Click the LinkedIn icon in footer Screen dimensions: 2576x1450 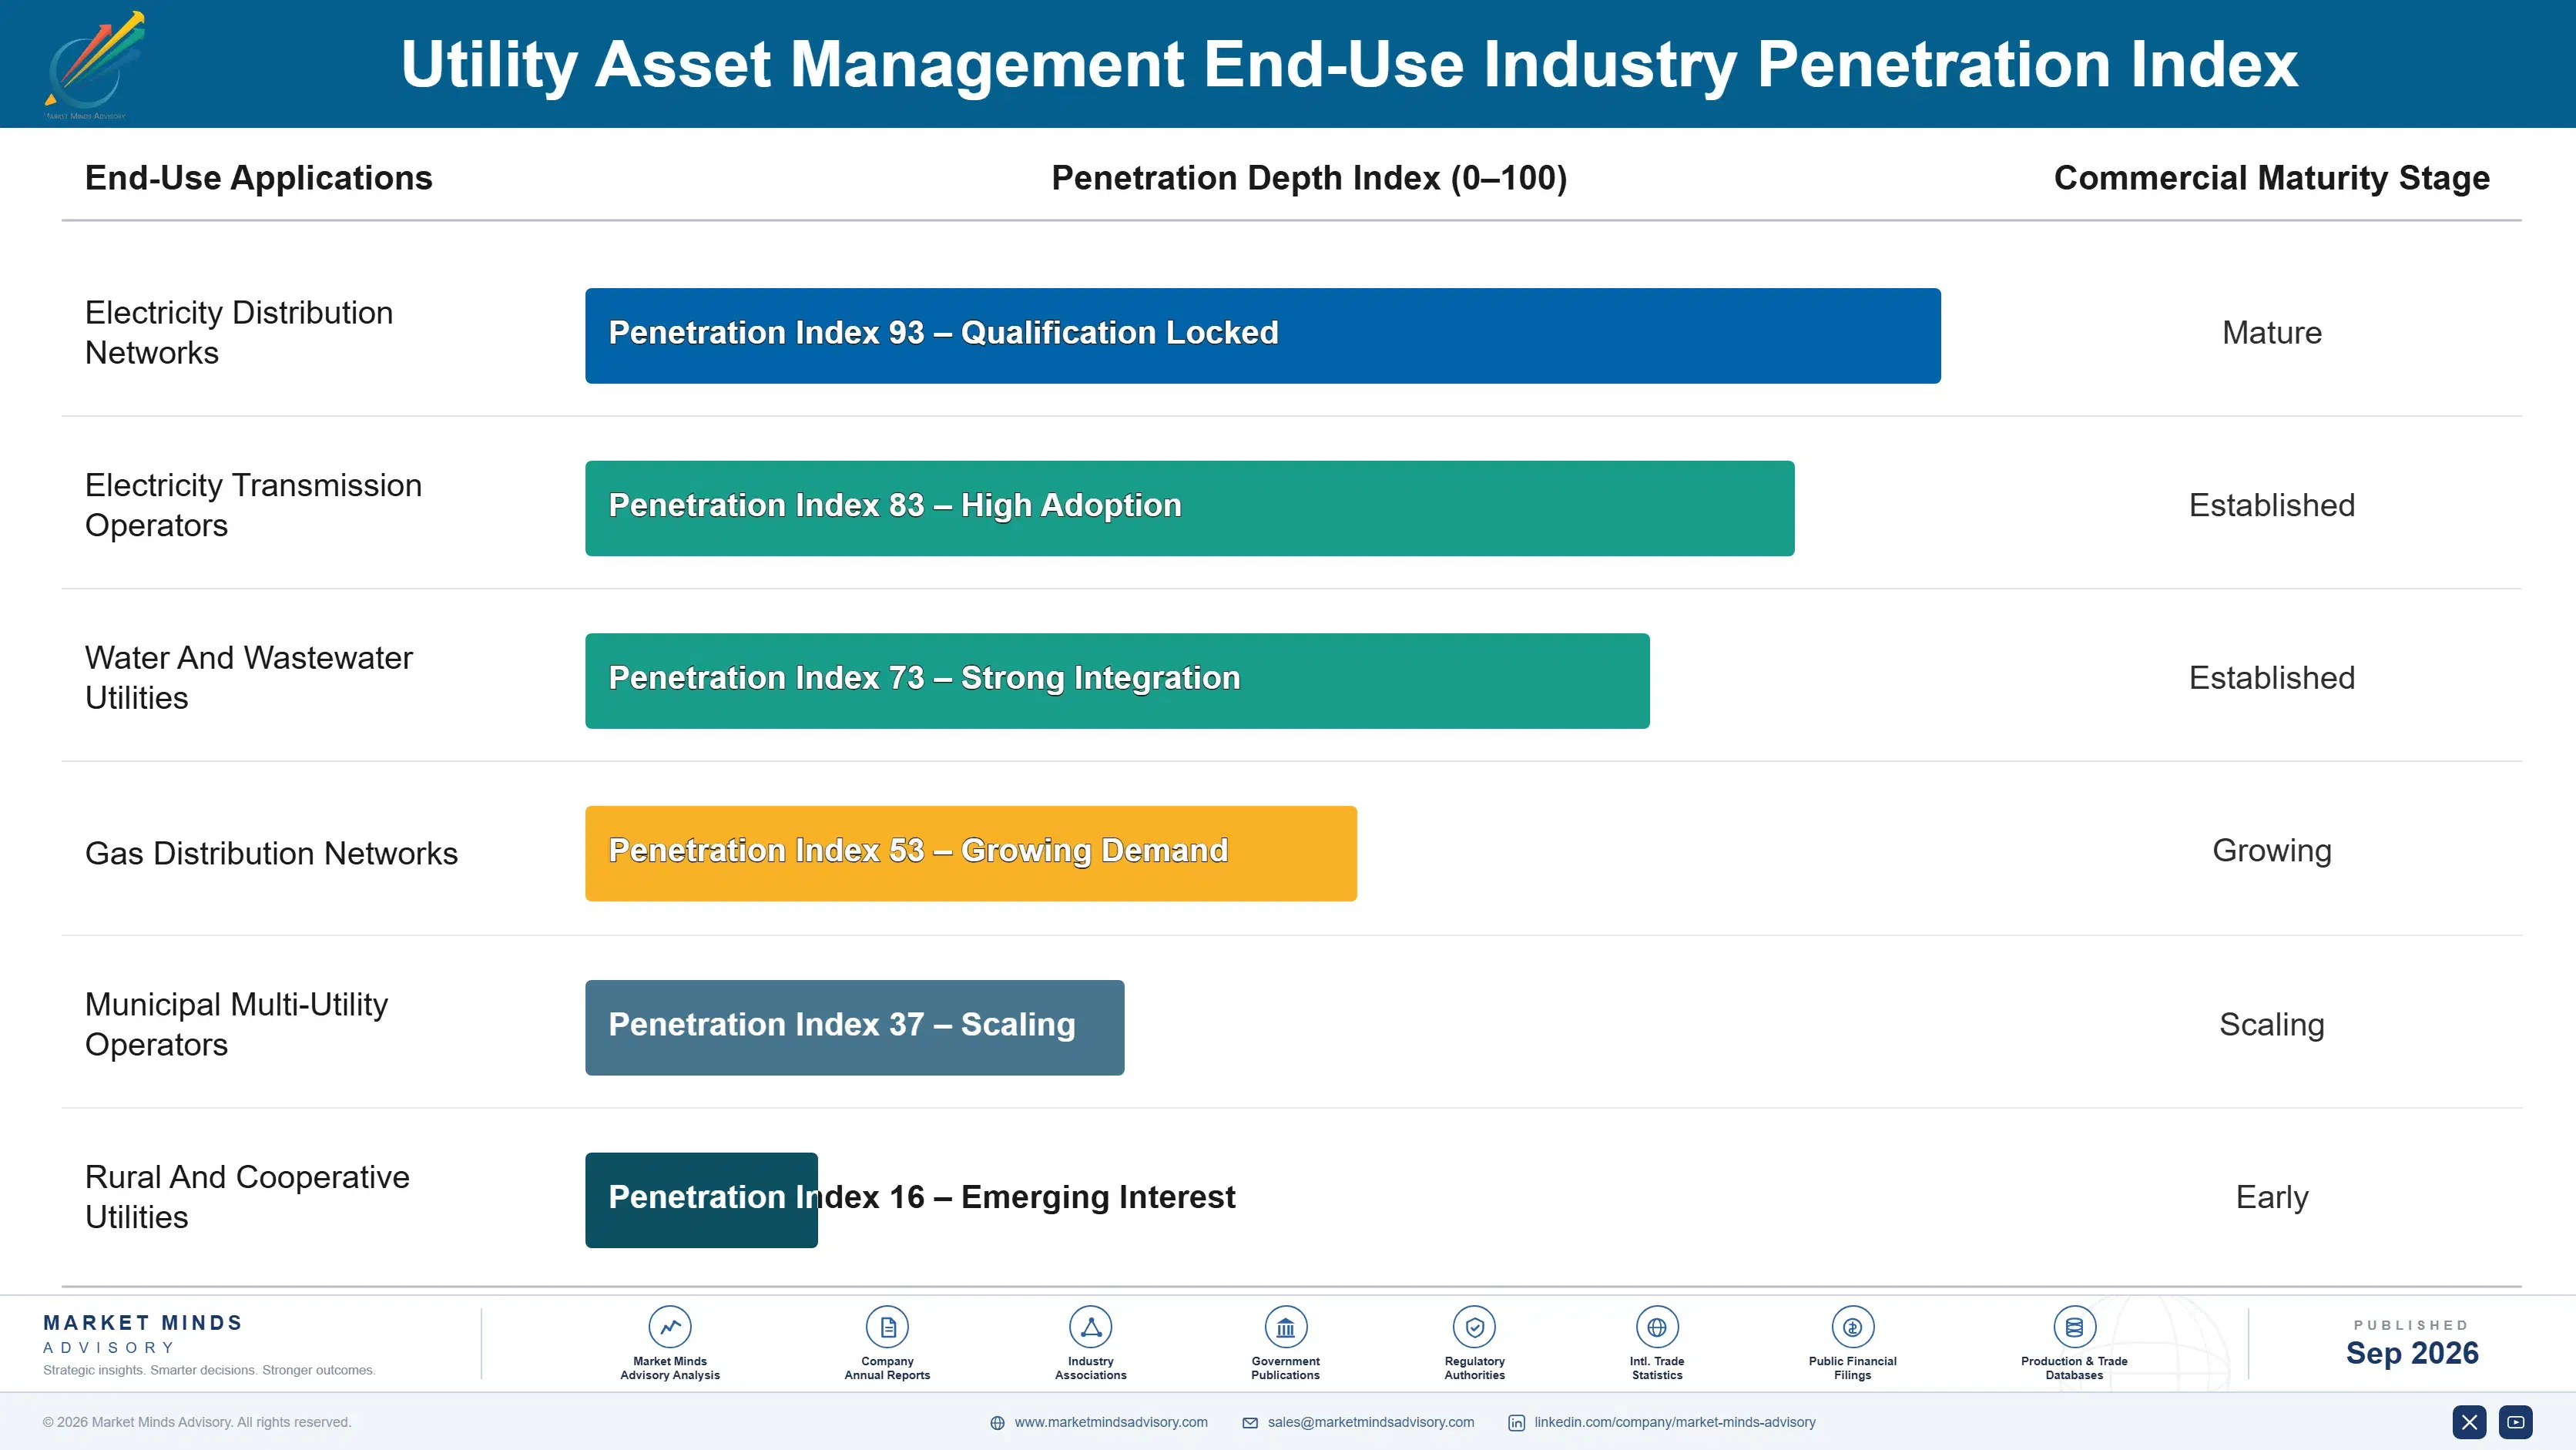1516,1422
